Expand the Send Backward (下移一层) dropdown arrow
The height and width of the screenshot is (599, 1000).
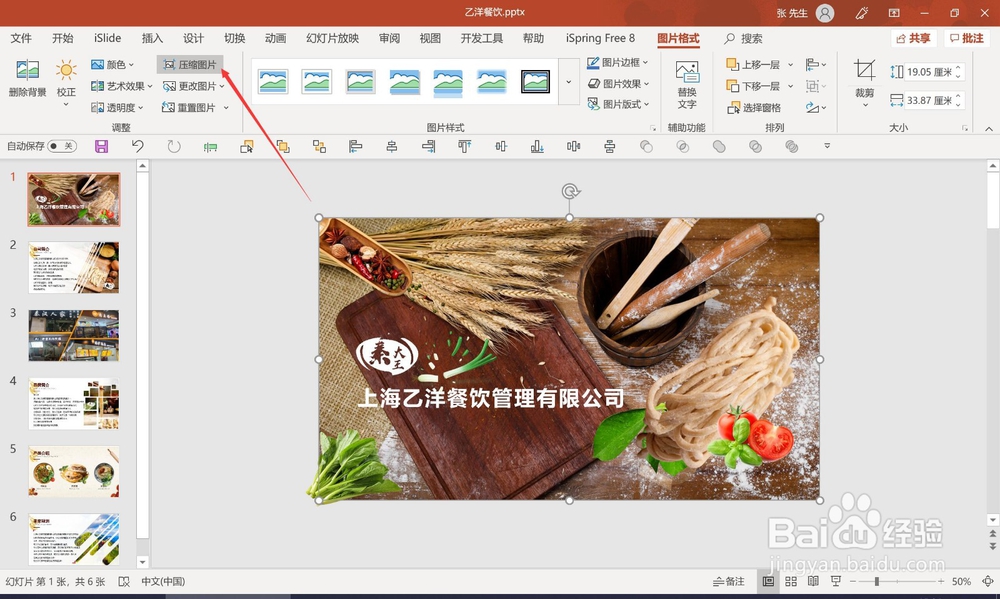tap(790, 86)
